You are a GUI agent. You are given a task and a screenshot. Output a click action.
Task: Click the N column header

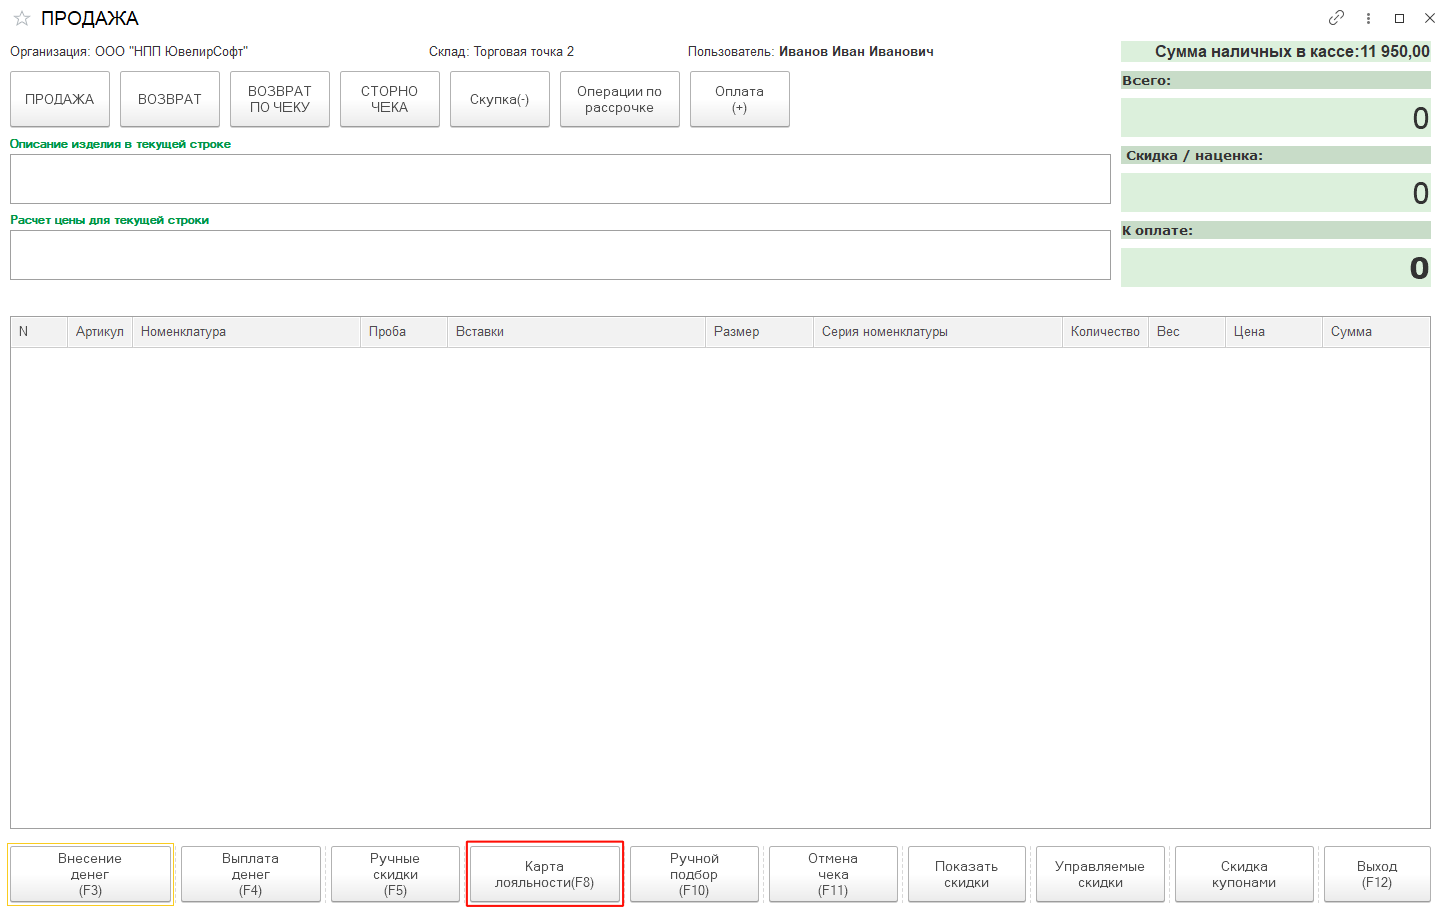tap(39, 332)
